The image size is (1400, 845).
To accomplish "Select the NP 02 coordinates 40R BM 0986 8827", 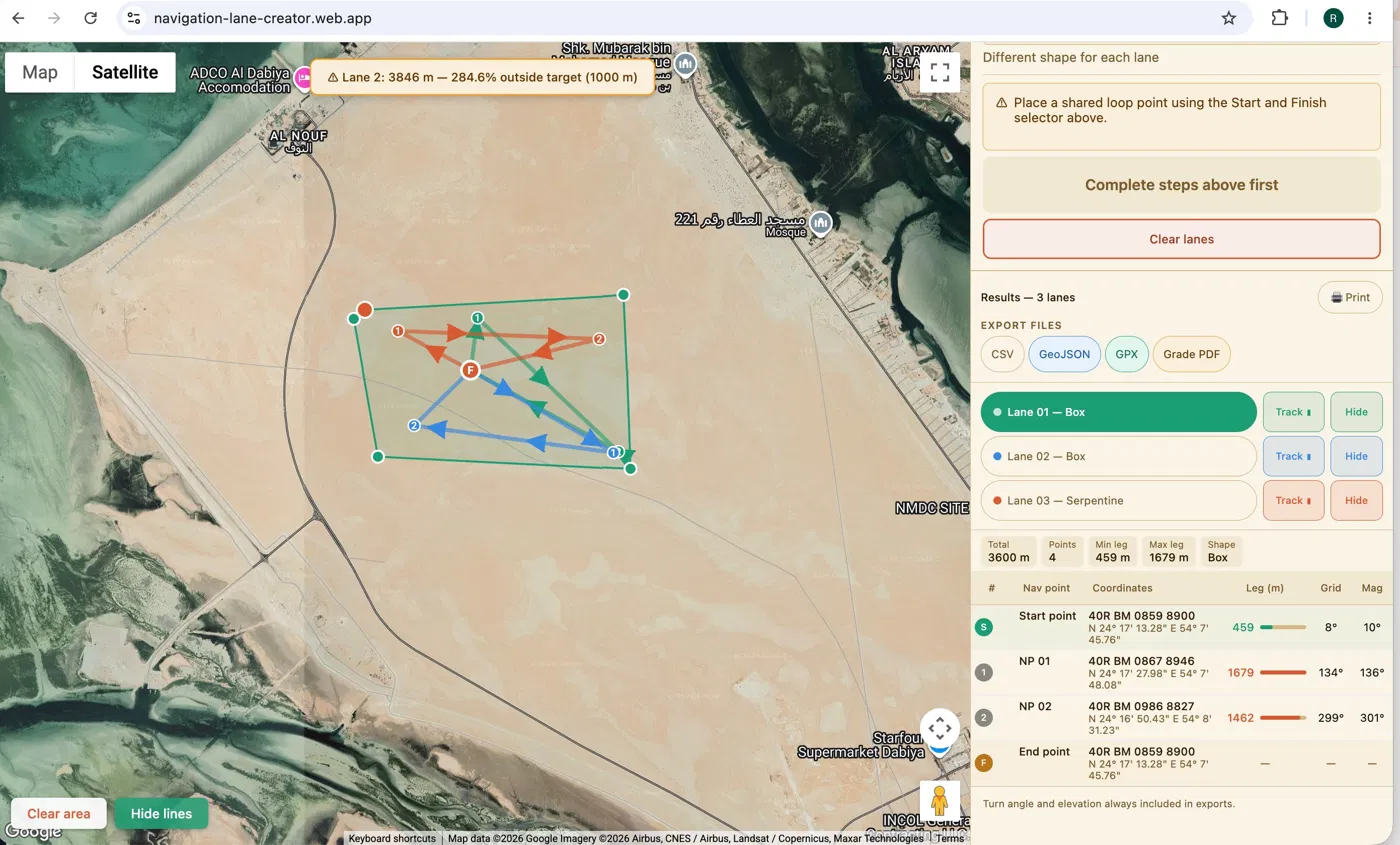I will coord(1141,706).
